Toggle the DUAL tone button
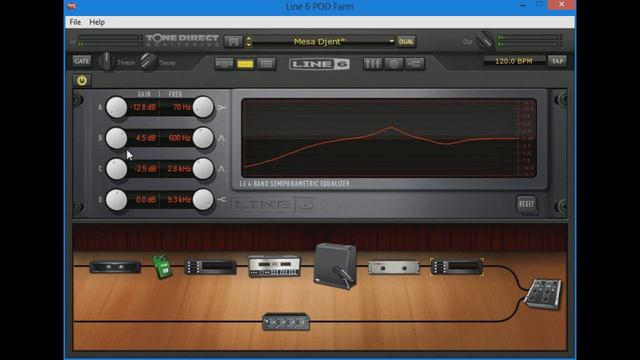The image size is (640, 360). 406,42
